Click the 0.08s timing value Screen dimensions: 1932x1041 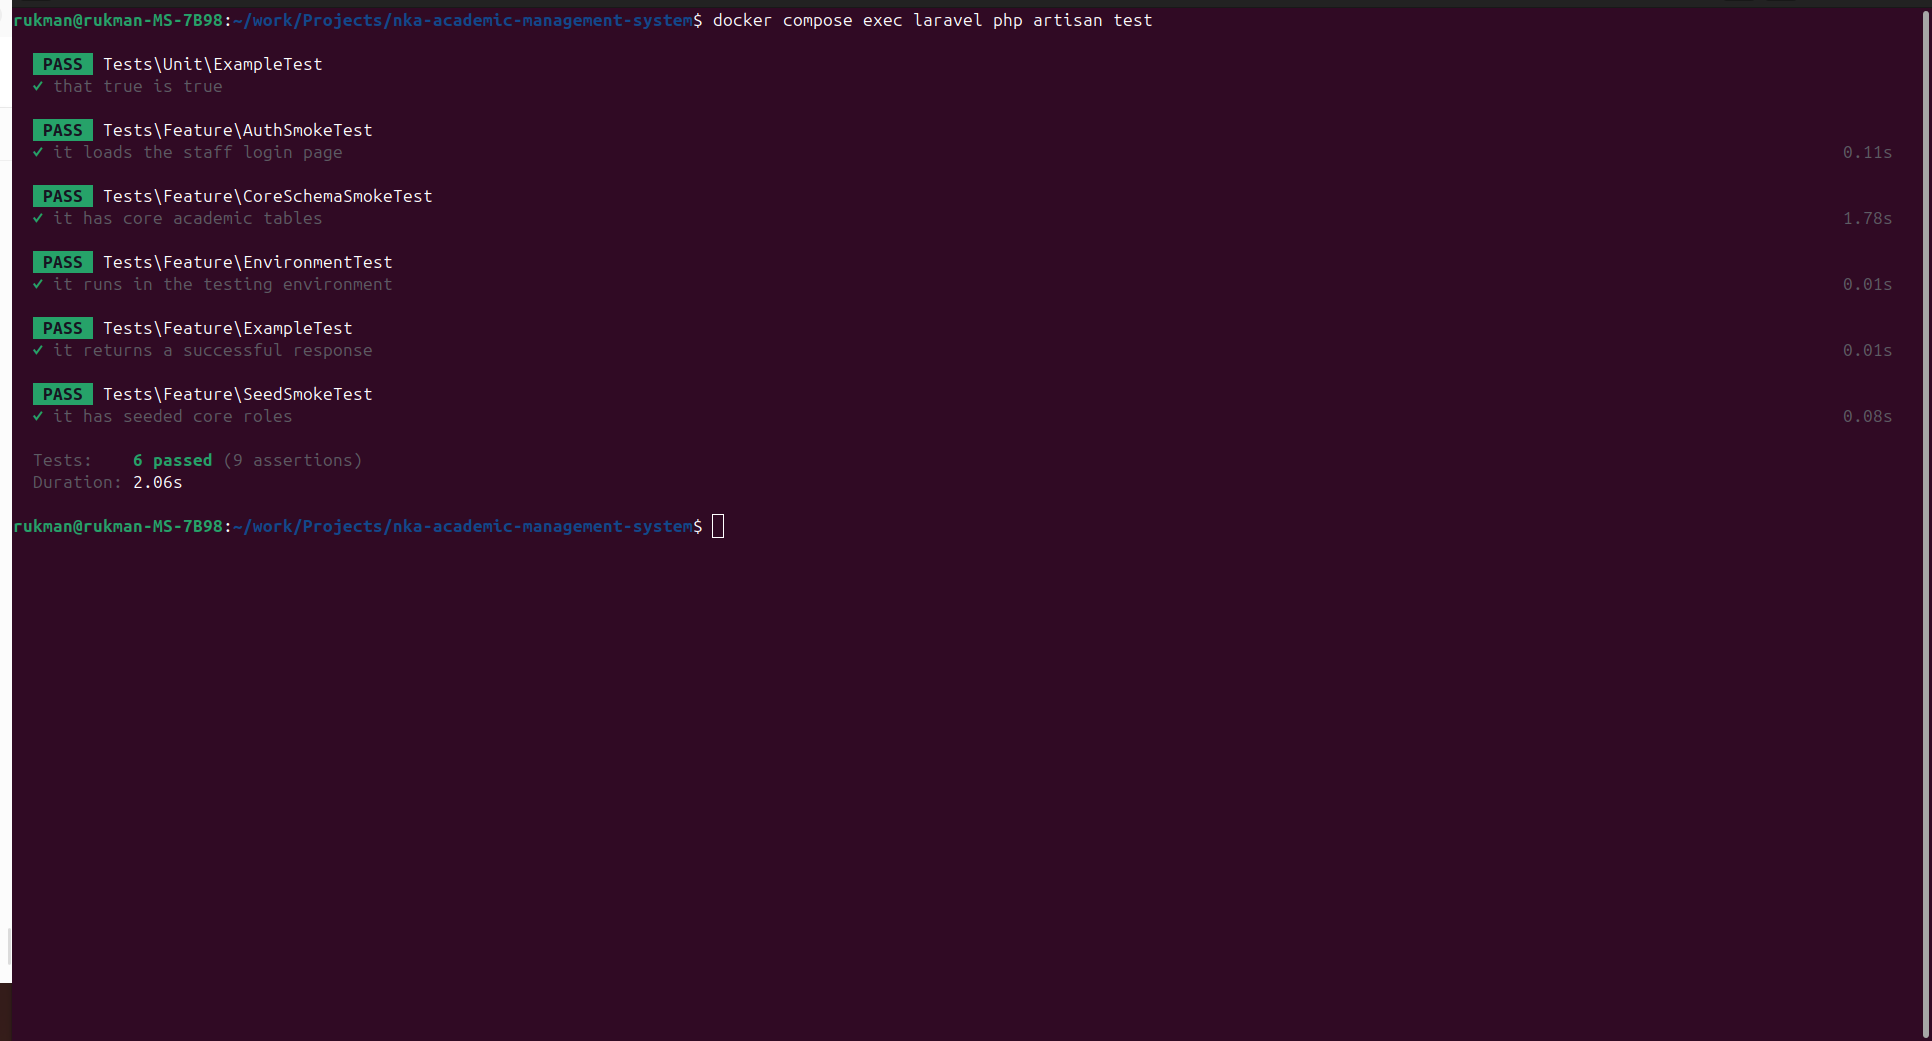[x=1868, y=416]
